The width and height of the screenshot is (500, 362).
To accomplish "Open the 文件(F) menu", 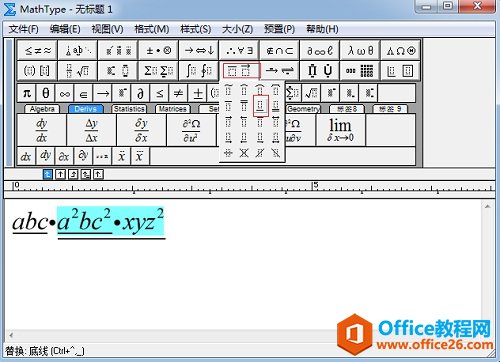I will pyautogui.click(x=23, y=29).
